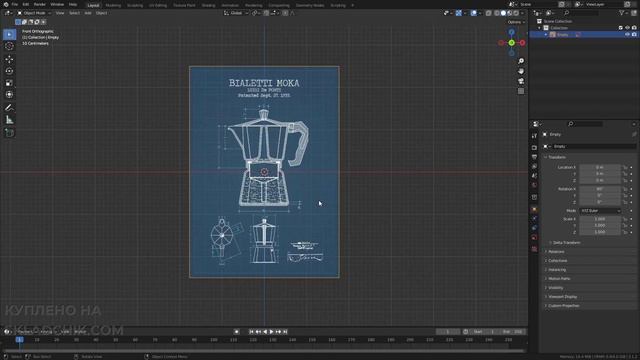Viewport: 640px width, 360px height.
Task: Open the Object Mode dropdown
Action: pos(34,13)
